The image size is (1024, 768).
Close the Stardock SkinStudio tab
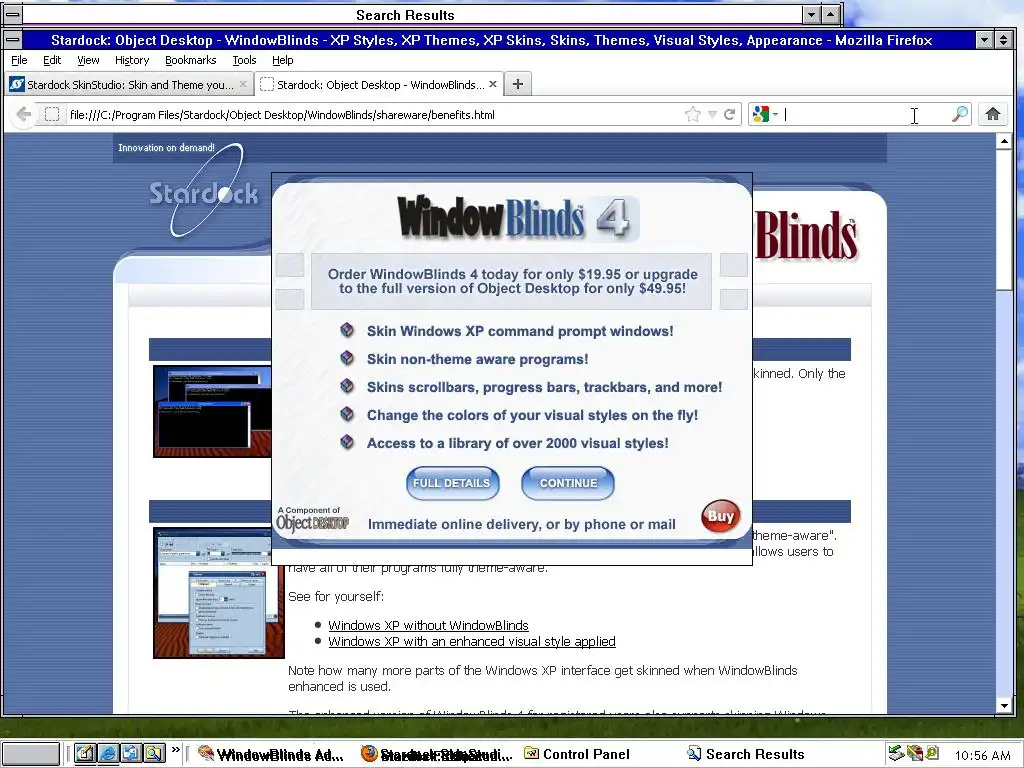tap(243, 84)
